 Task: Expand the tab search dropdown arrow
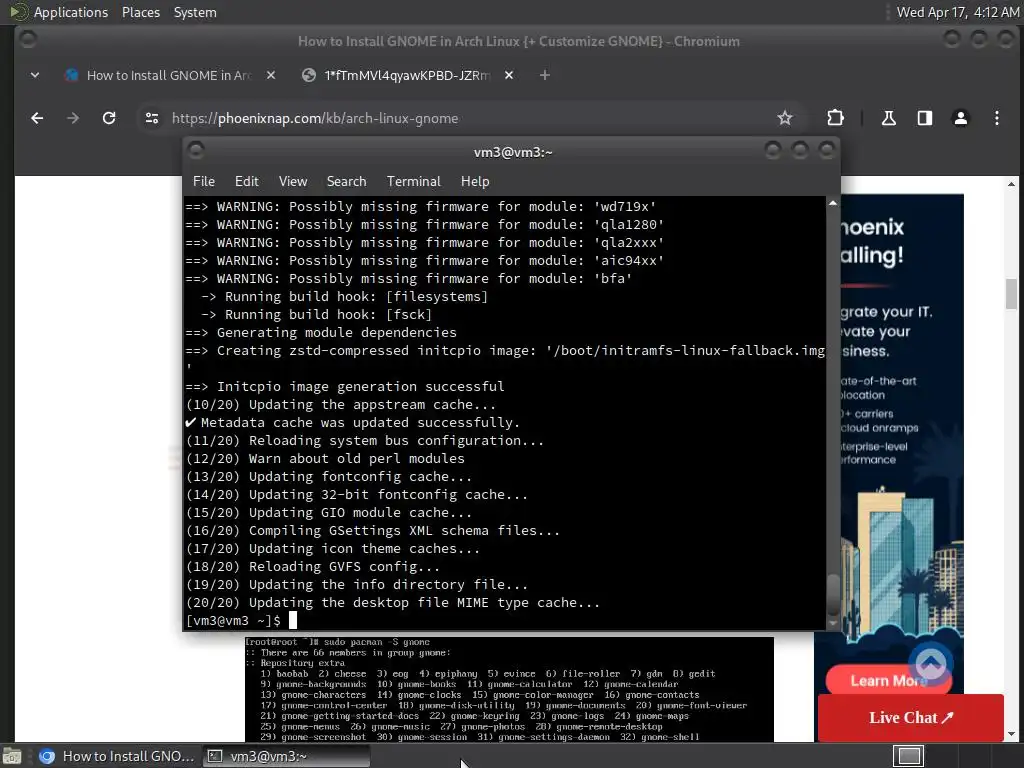click(x=35, y=75)
